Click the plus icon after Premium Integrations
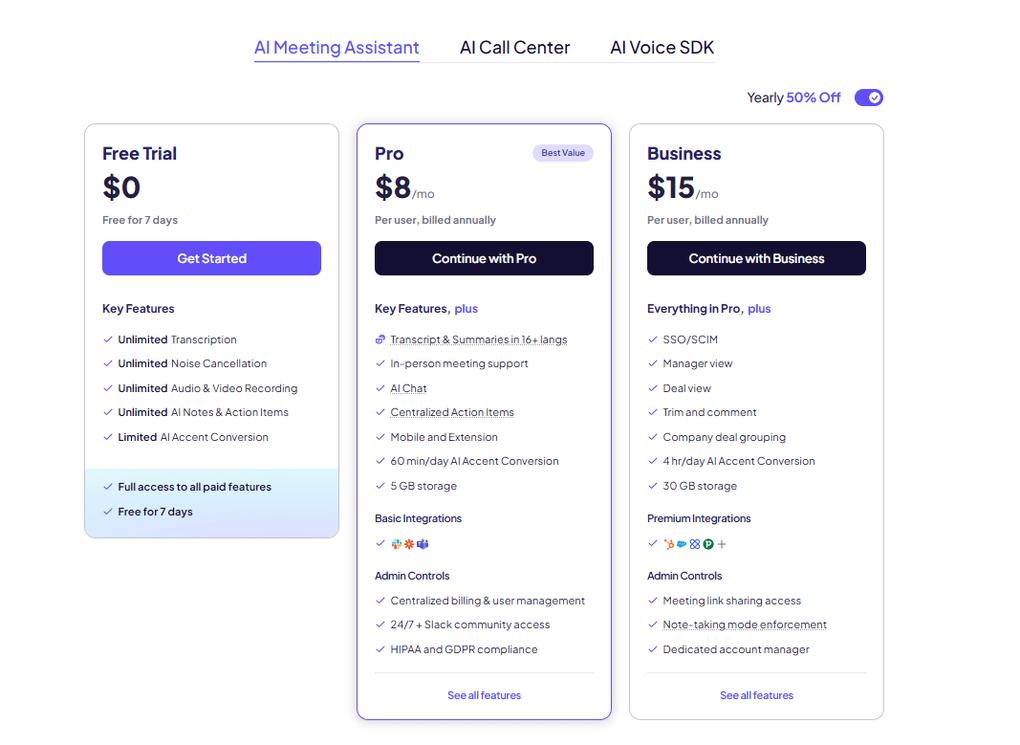 tap(721, 543)
